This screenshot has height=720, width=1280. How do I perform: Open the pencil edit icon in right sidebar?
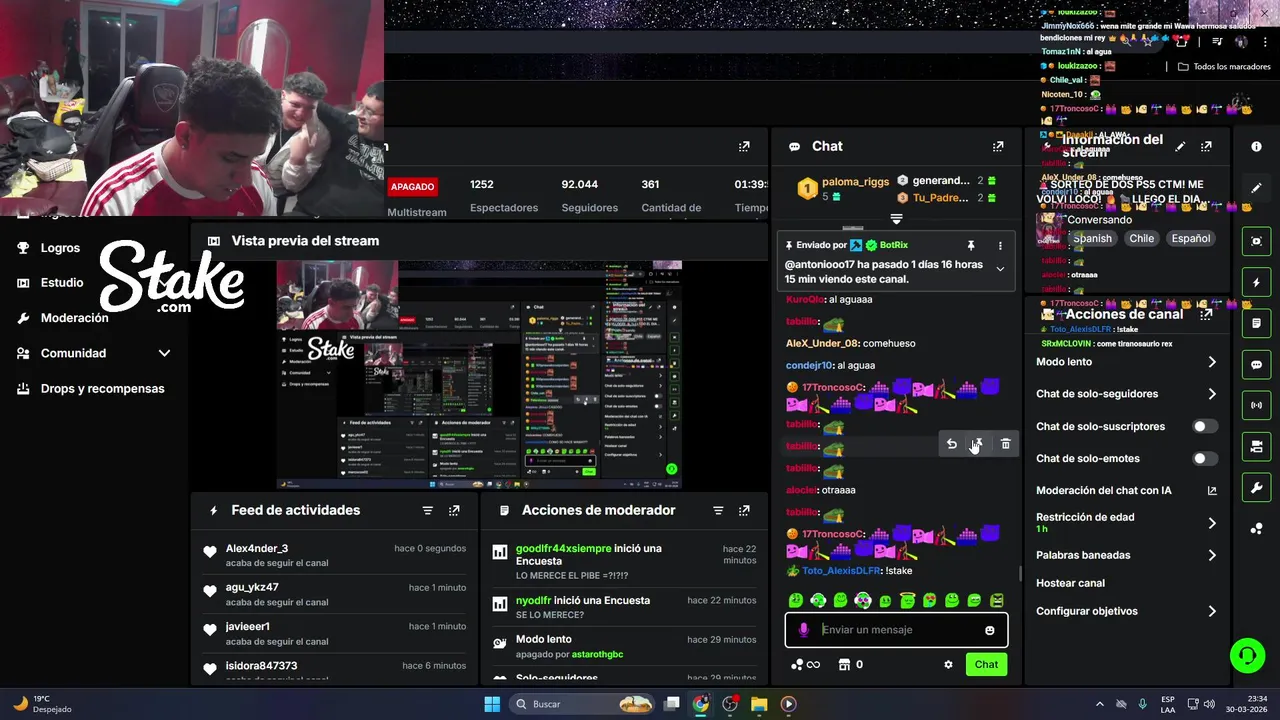(1257, 188)
